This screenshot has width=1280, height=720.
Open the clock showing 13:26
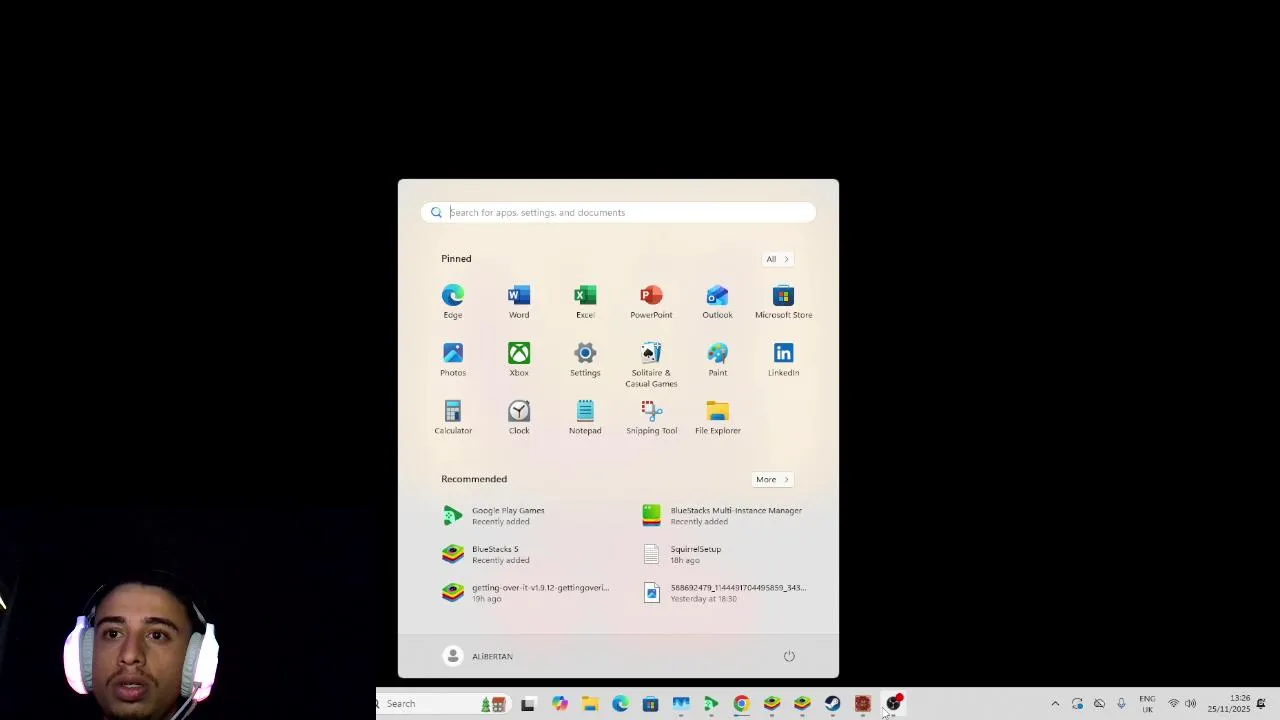pos(1228,704)
